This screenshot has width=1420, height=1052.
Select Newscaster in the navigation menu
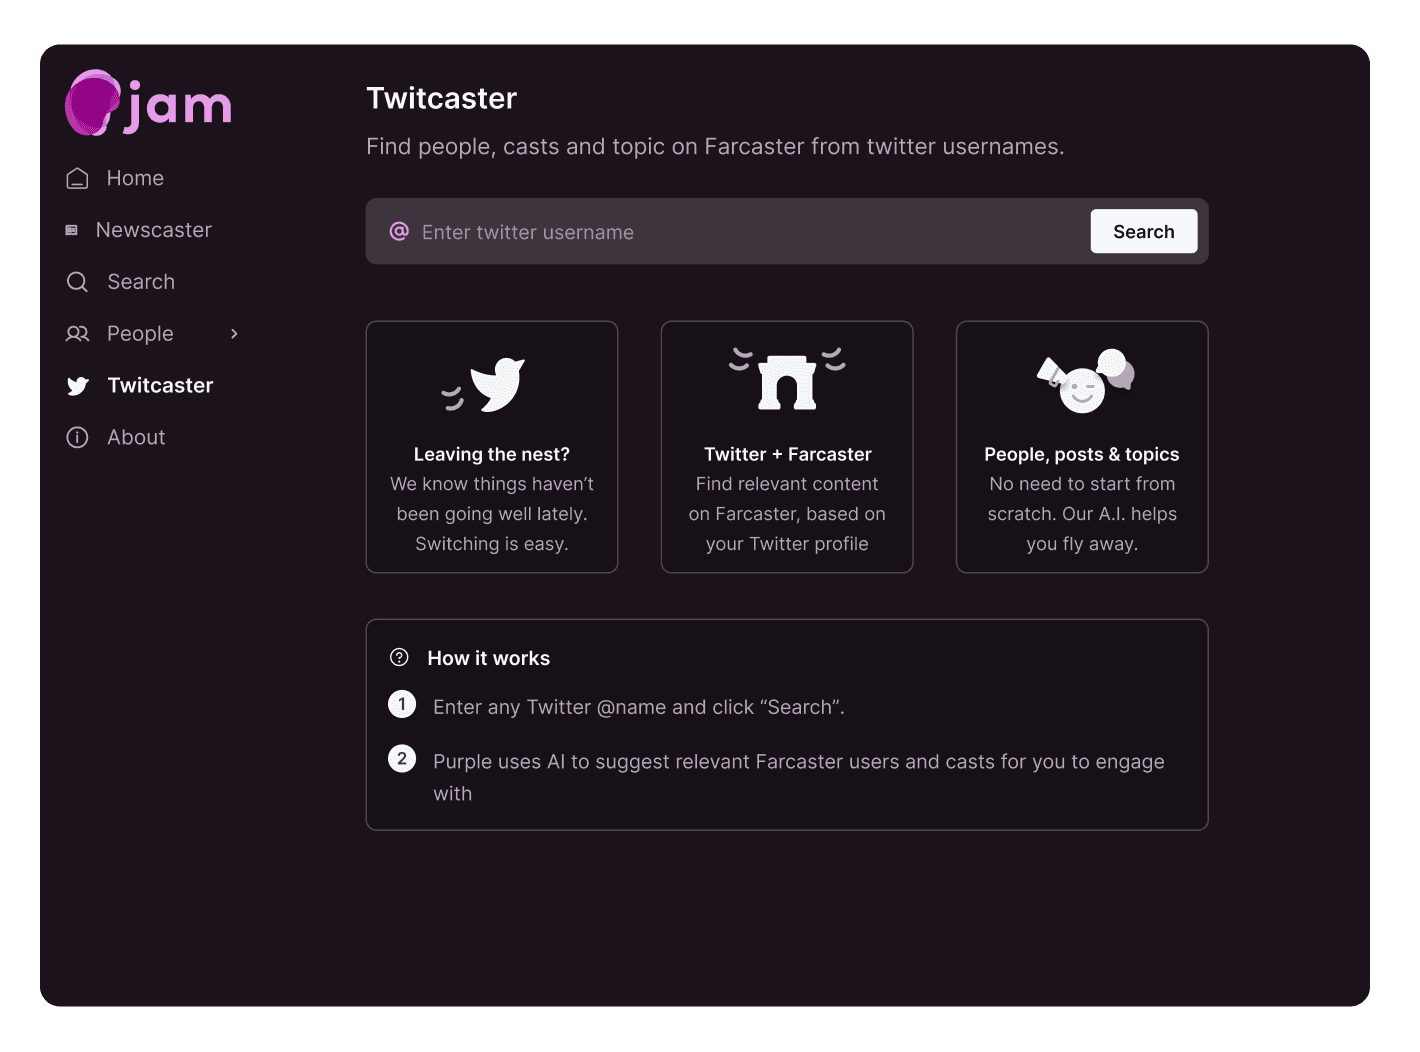tap(153, 230)
